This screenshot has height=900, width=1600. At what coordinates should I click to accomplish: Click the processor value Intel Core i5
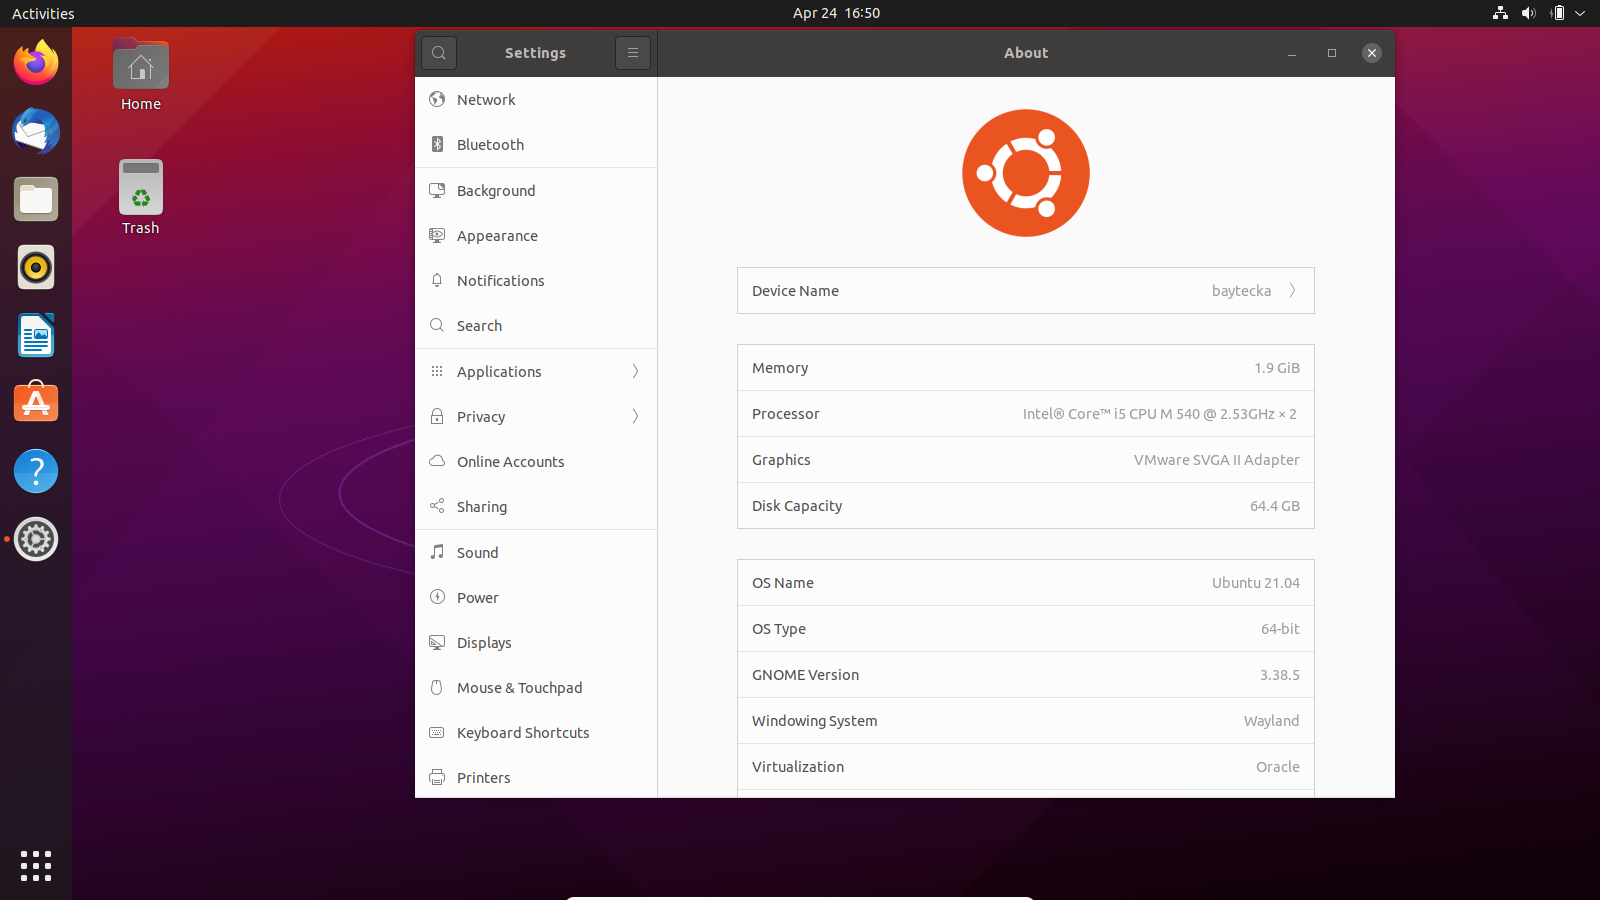1160,414
